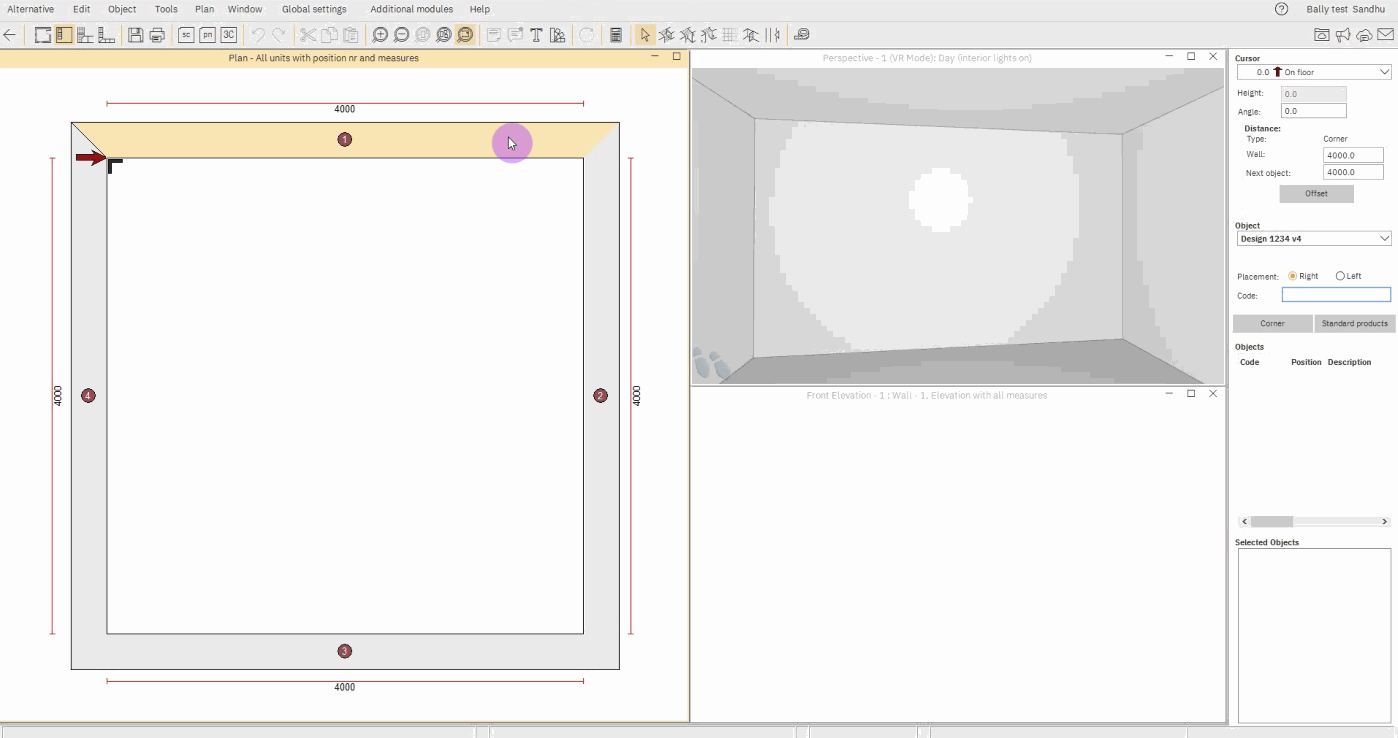The image size is (1398, 738).
Task: Click the Zoom in magnifier icon
Action: click(x=380, y=35)
